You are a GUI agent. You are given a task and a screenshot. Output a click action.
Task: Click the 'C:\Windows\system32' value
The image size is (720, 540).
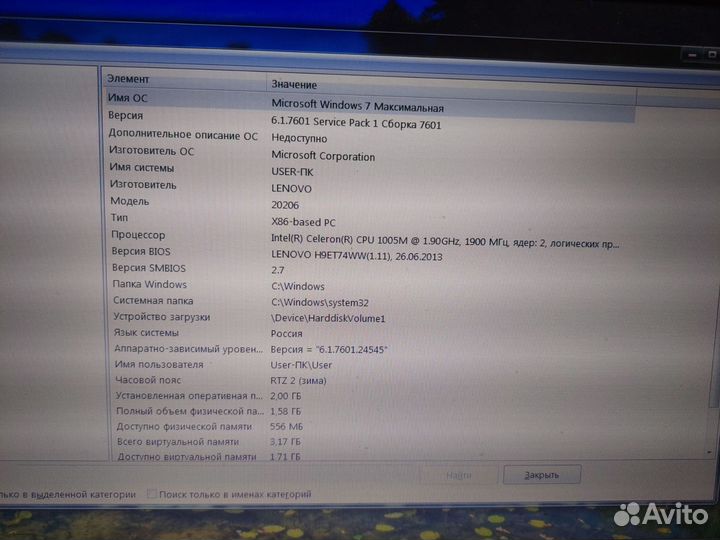pyautogui.click(x=320, y=303)
